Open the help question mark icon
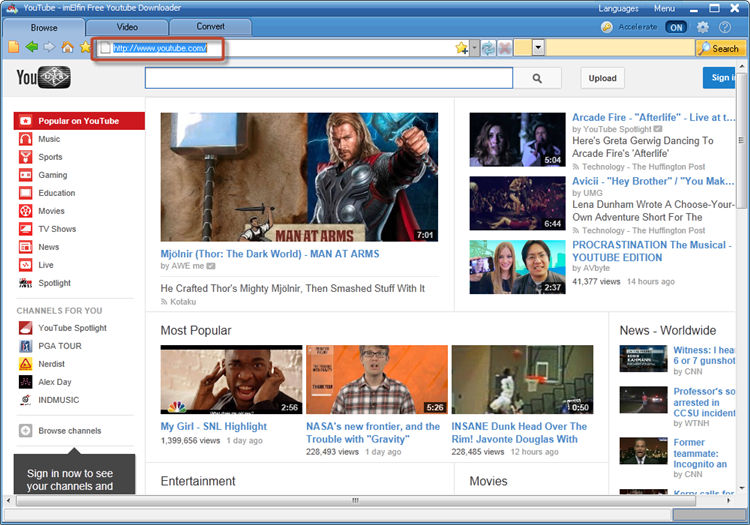 725,27
